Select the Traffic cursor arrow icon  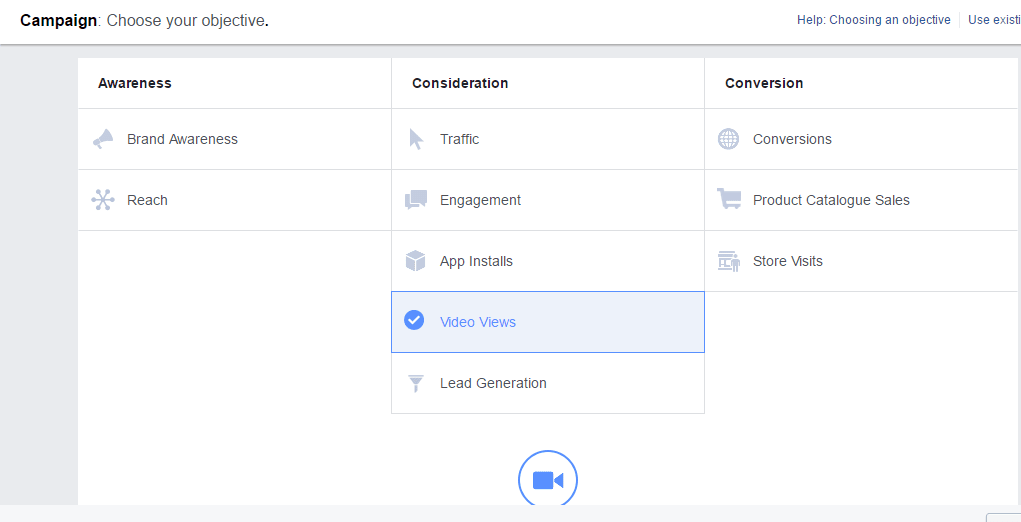click(416, 139)
